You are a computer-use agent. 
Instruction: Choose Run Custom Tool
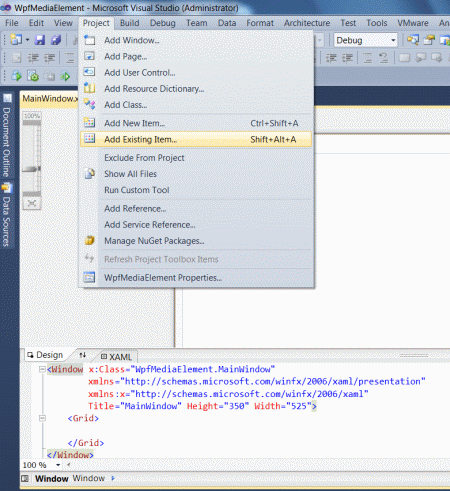click(196, 190)
